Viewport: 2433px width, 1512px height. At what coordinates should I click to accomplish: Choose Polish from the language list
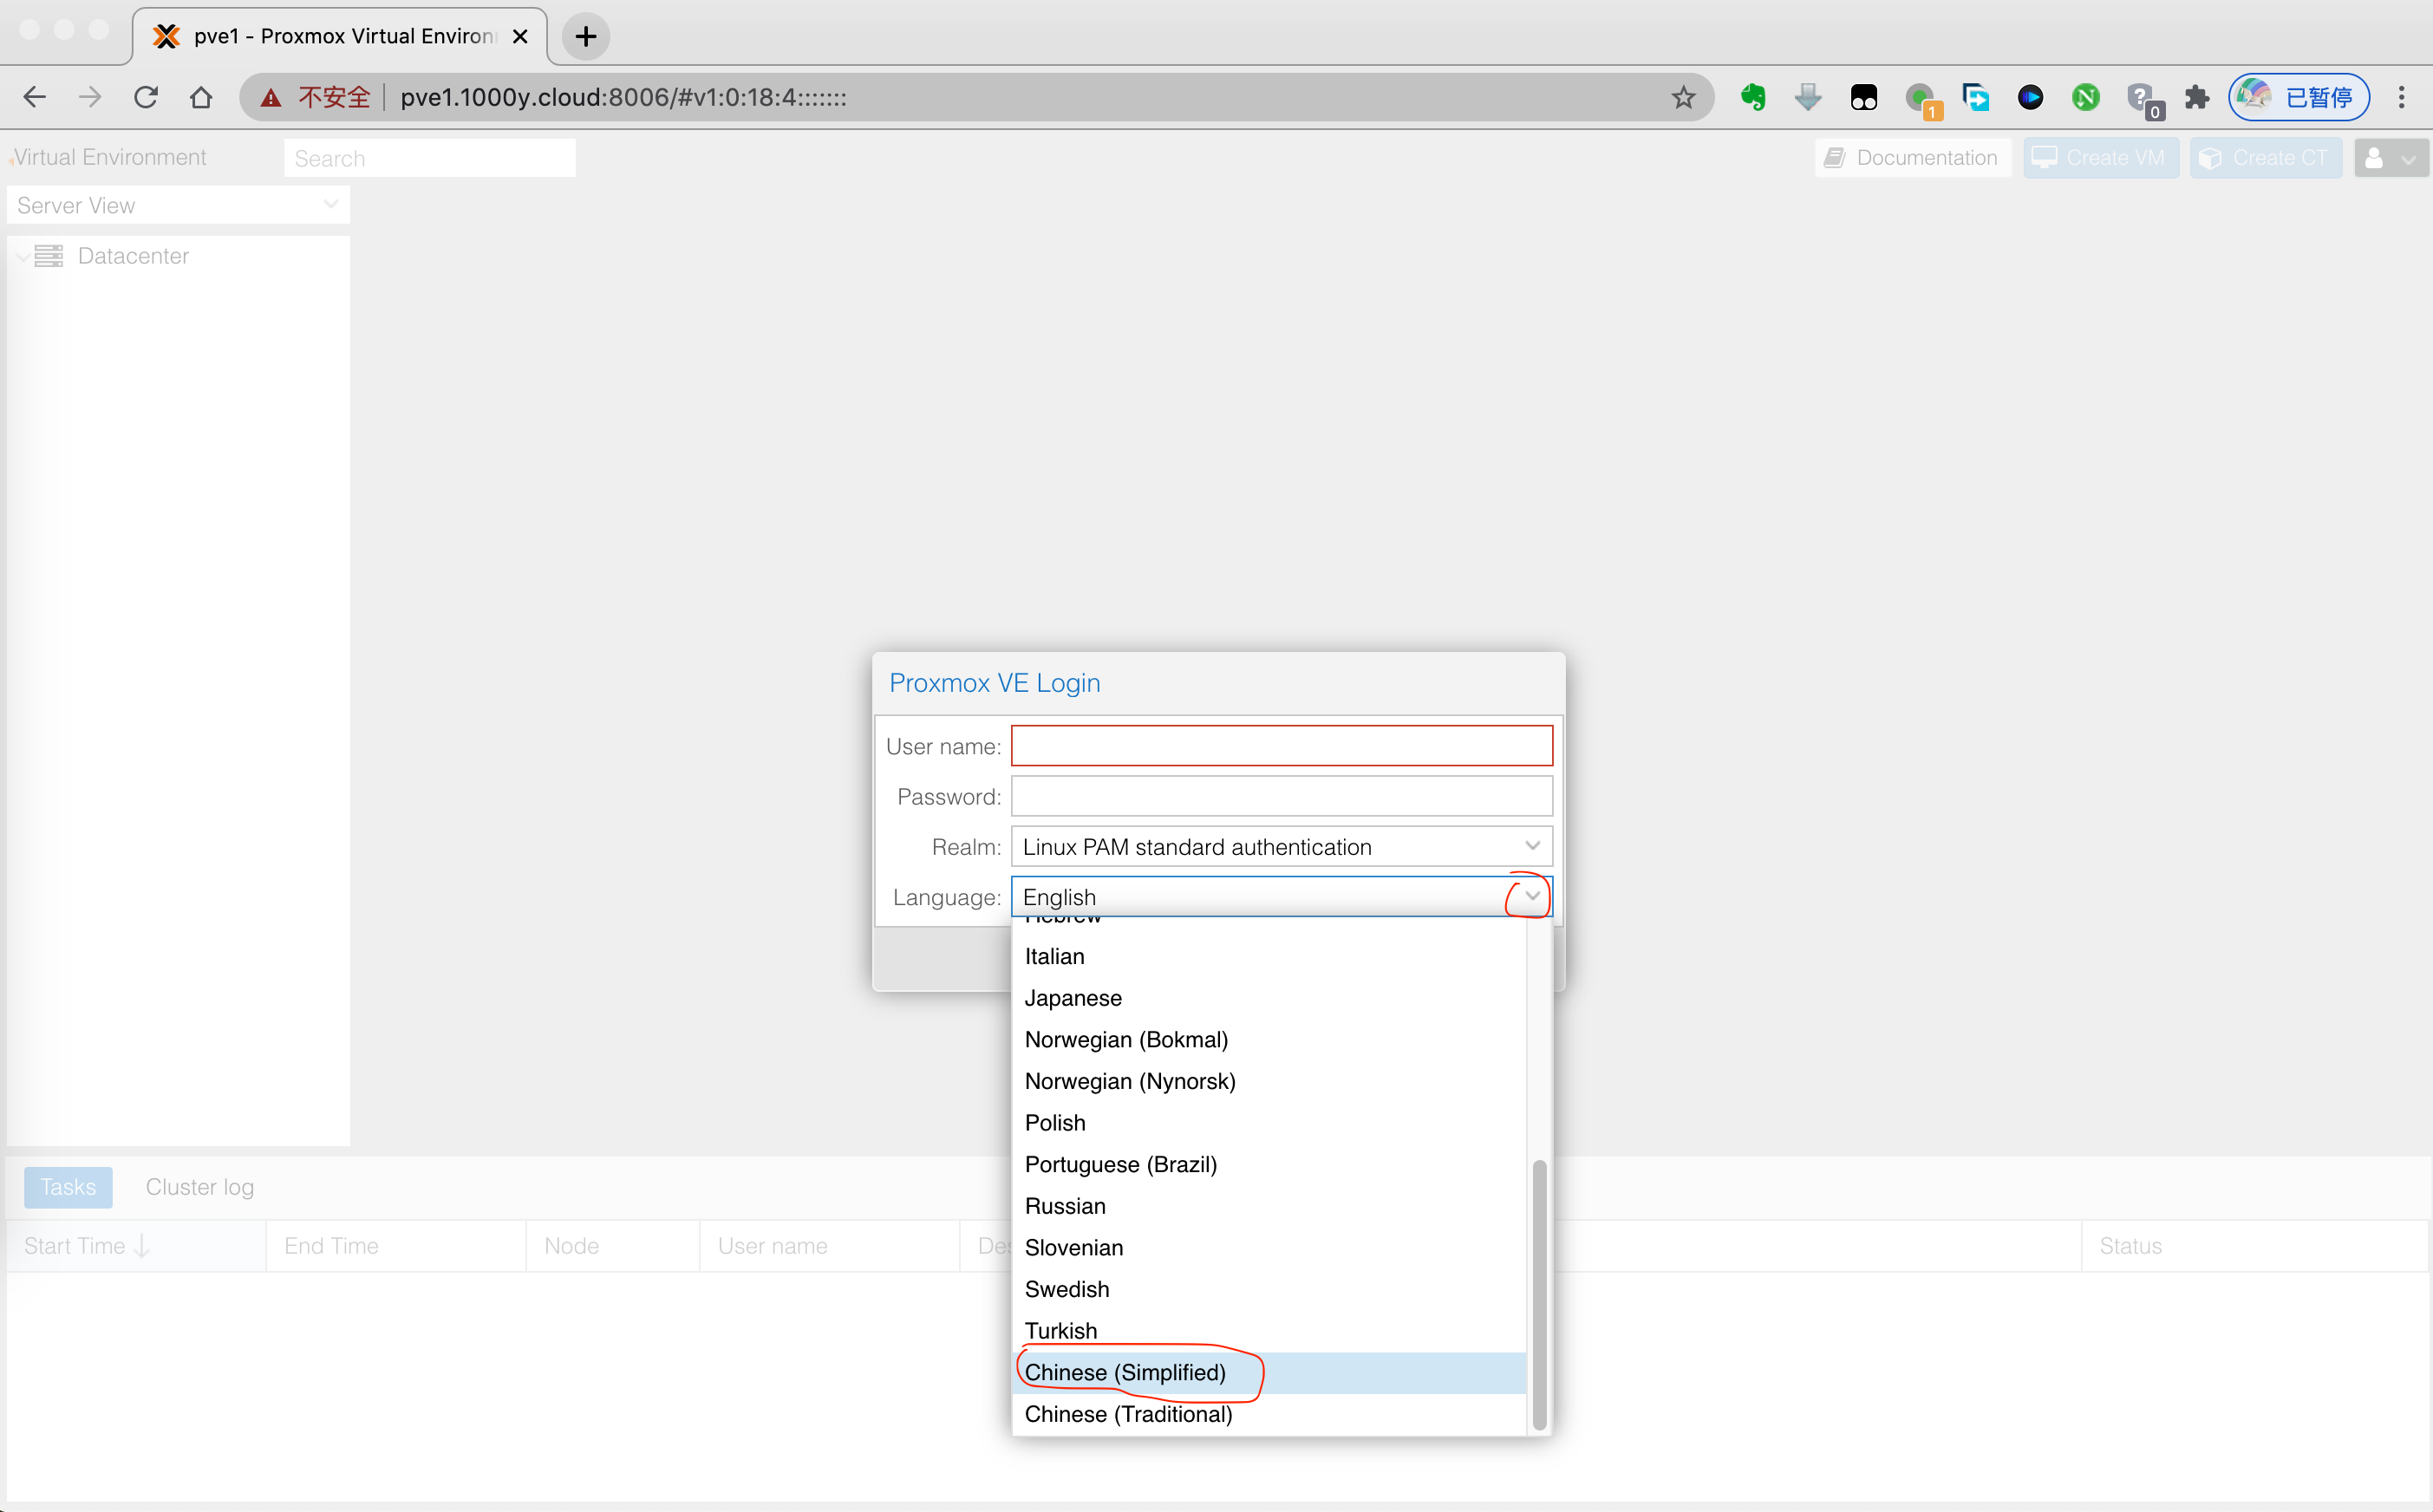[x=1269, y=1123]
